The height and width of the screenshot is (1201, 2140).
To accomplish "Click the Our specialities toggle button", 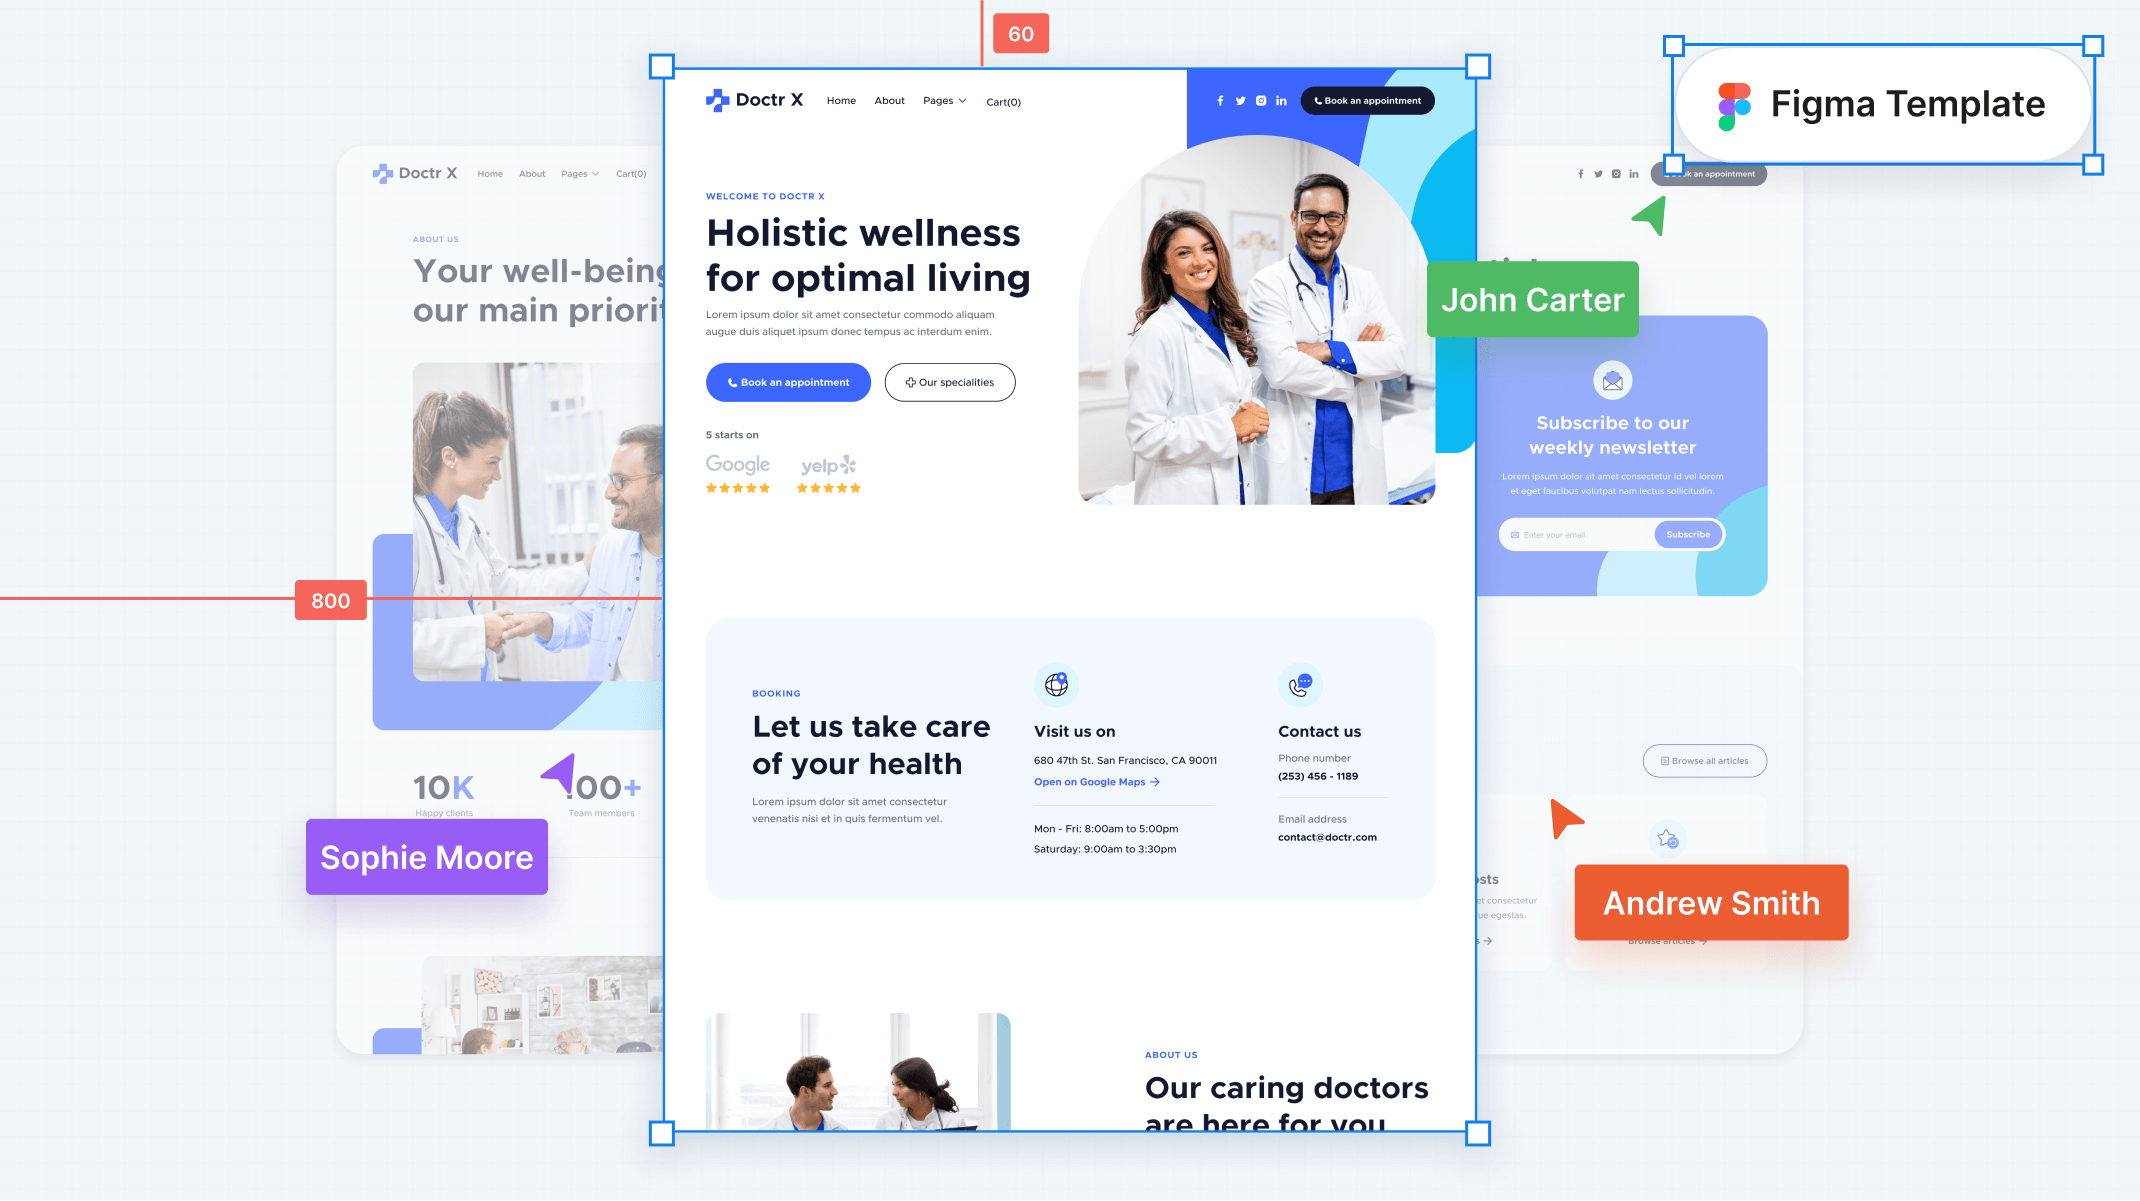I will click(949, 382).
